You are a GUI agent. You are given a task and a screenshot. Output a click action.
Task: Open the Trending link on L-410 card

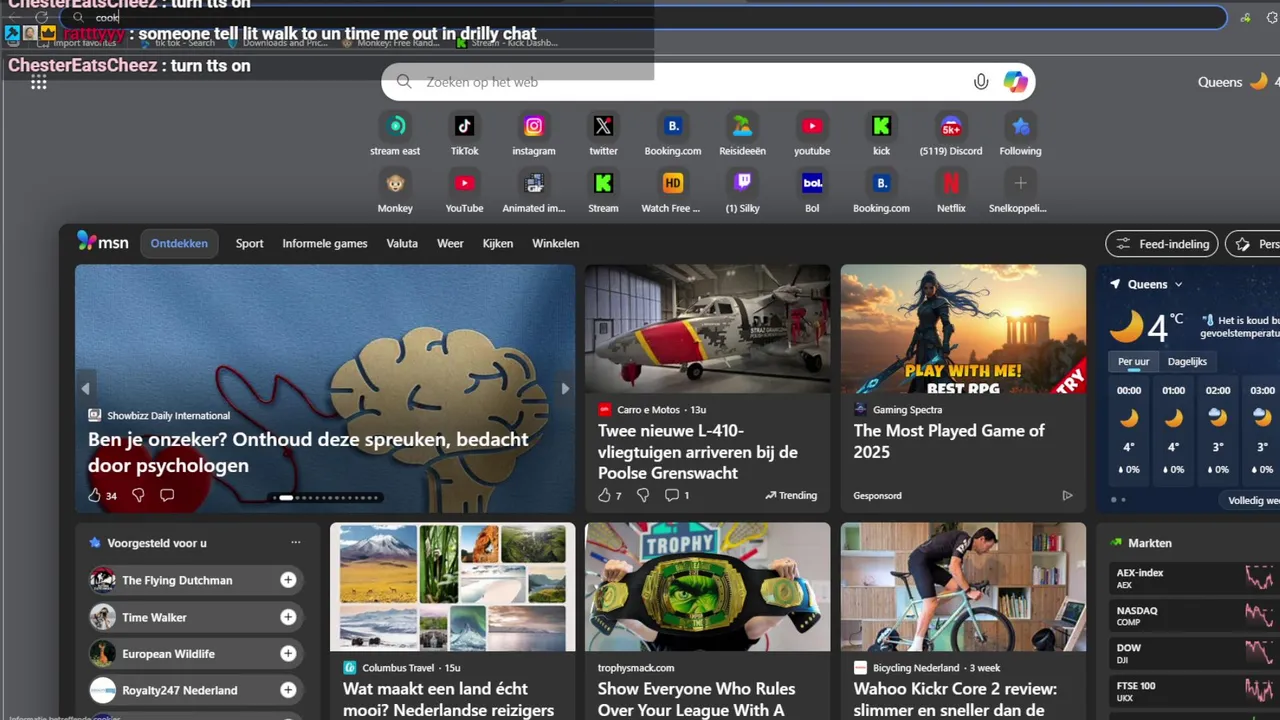coord(791,495)
